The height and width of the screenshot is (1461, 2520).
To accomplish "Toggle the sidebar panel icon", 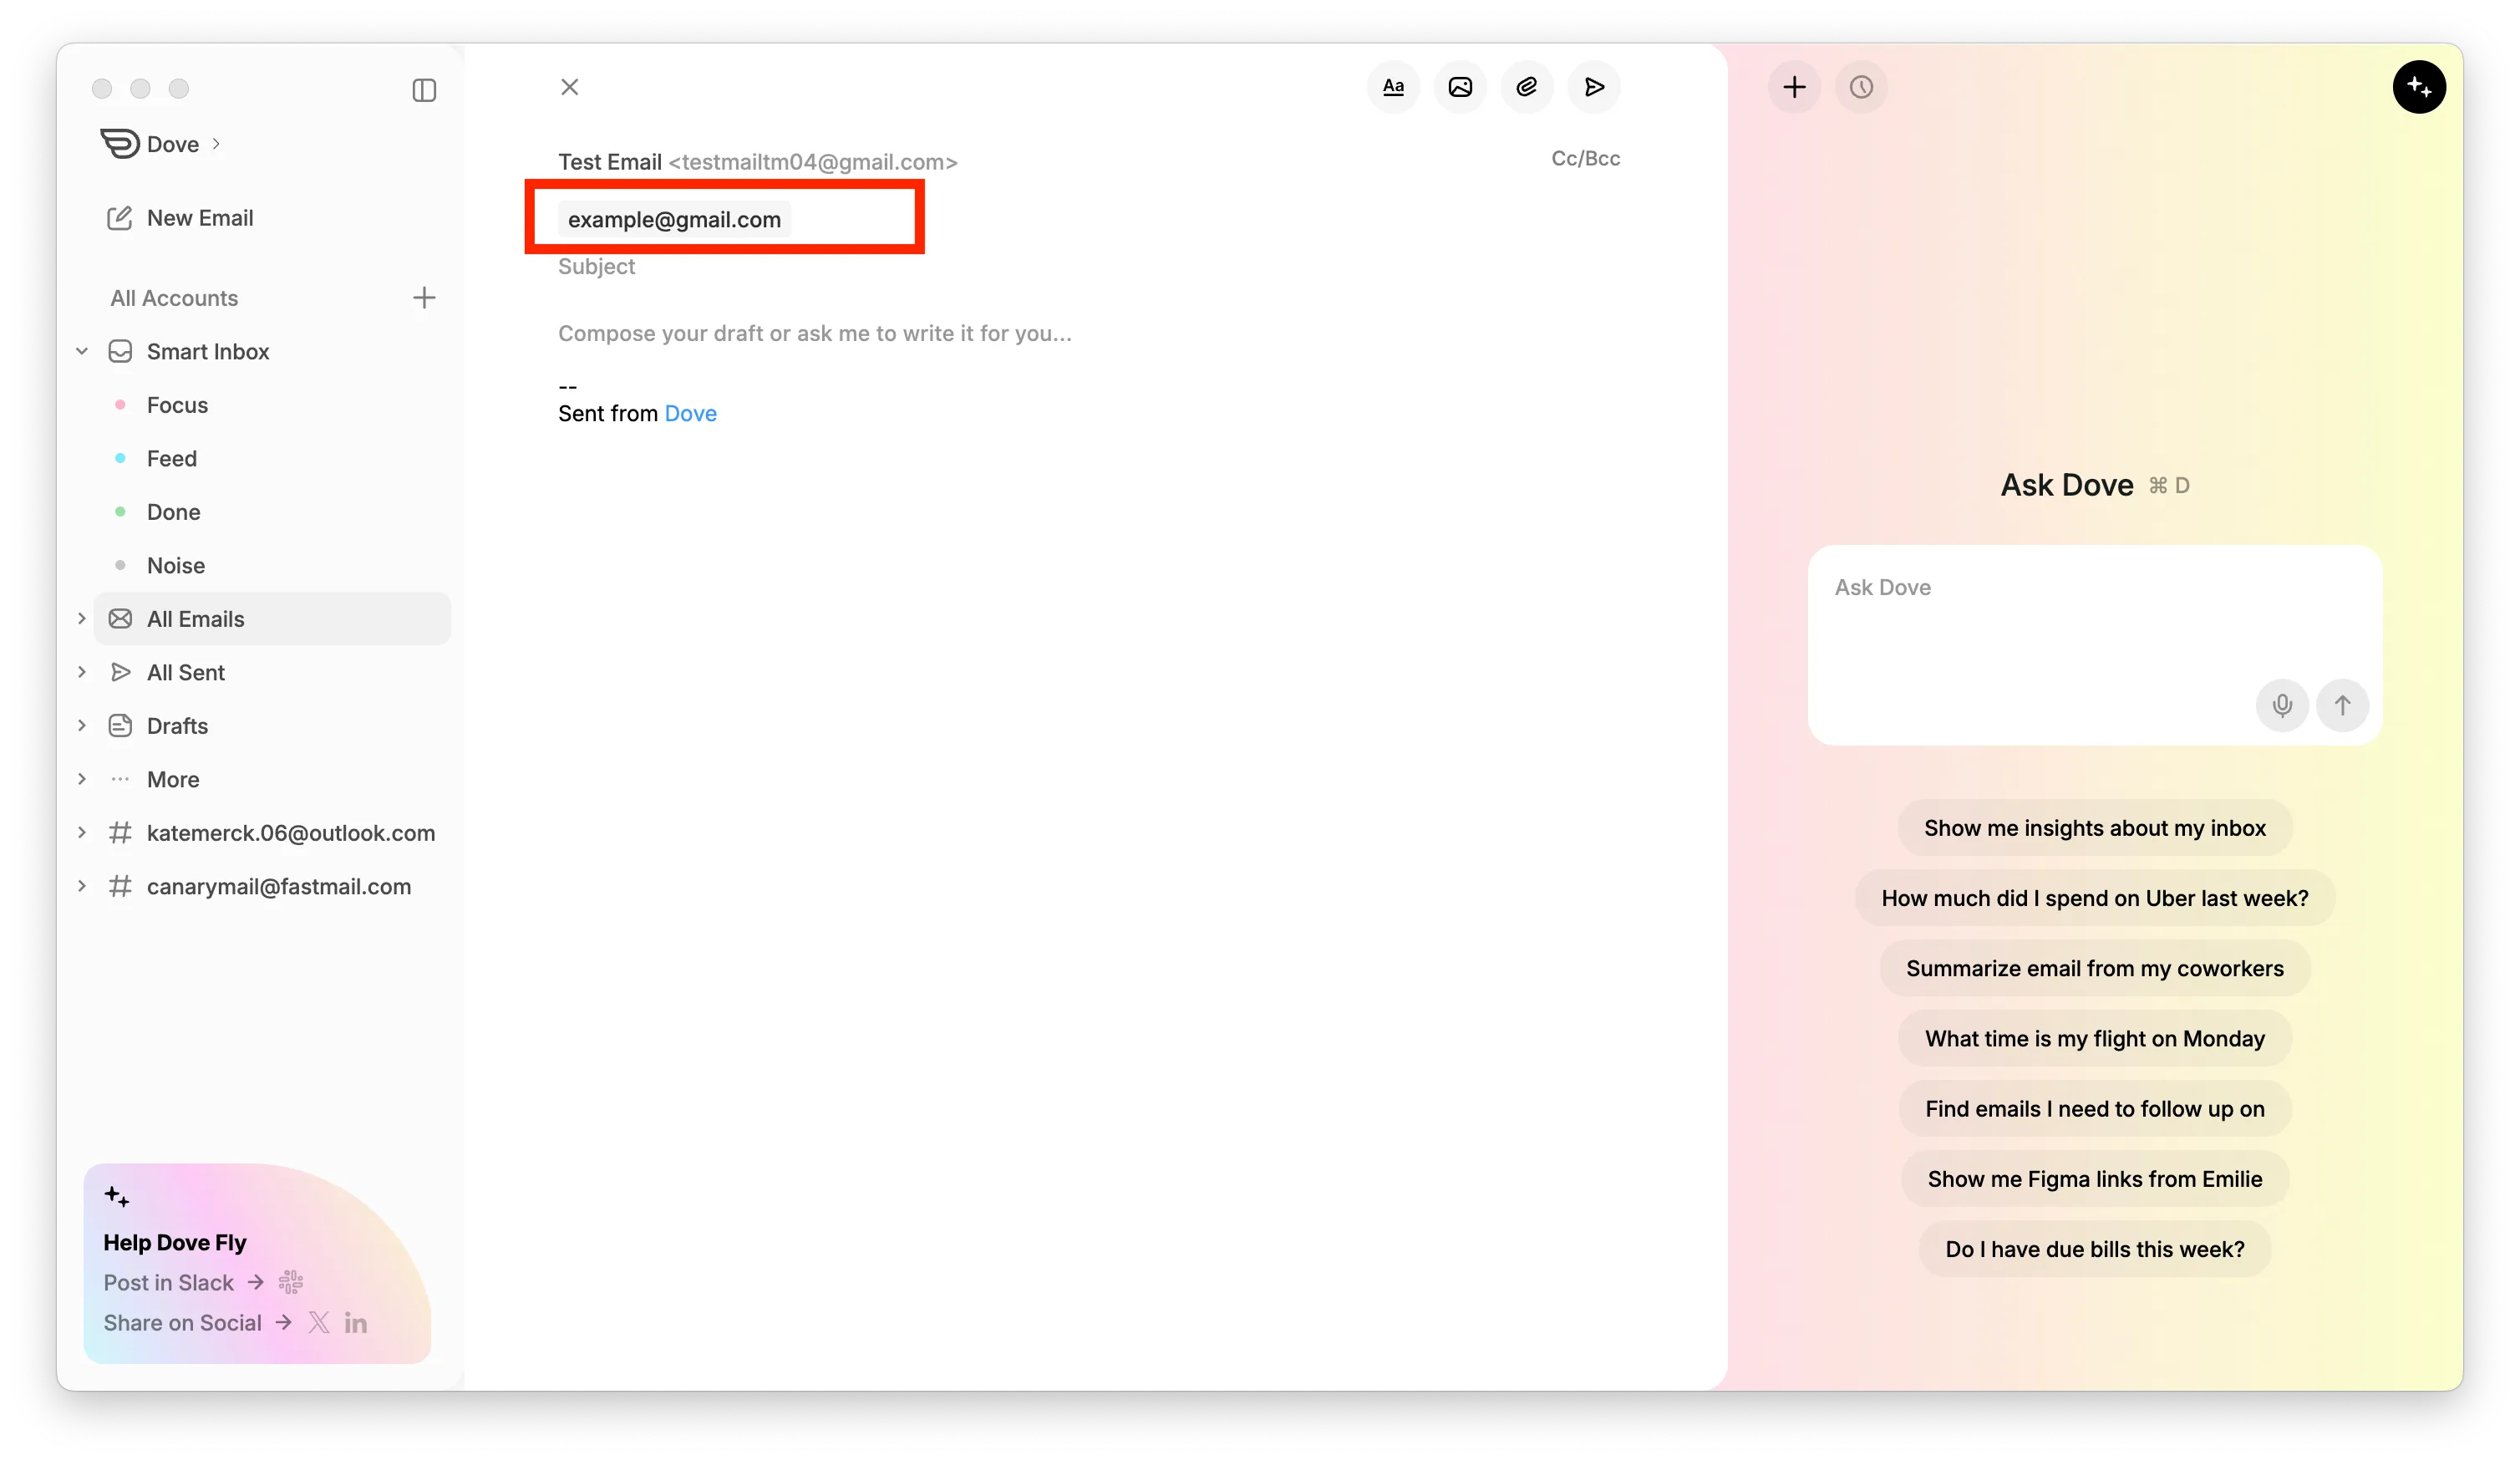I will 424,90.
